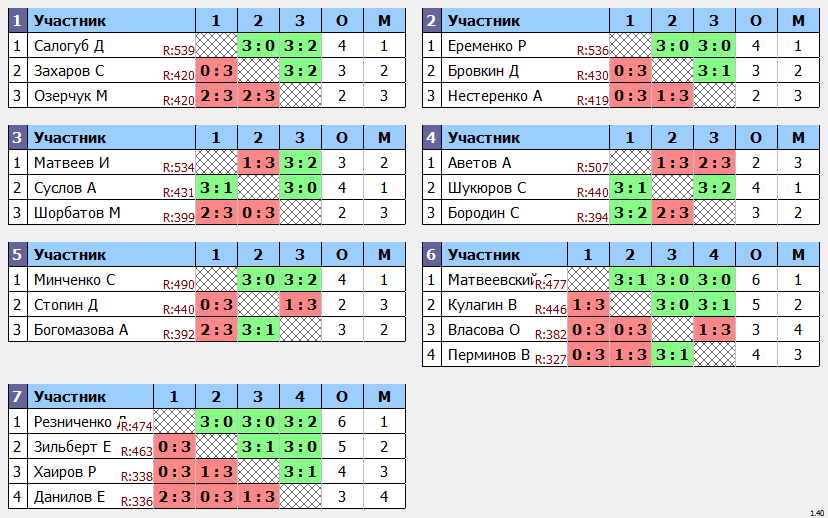Click group 5 number badge
828x518 pixels.
[x=17, y=255]
